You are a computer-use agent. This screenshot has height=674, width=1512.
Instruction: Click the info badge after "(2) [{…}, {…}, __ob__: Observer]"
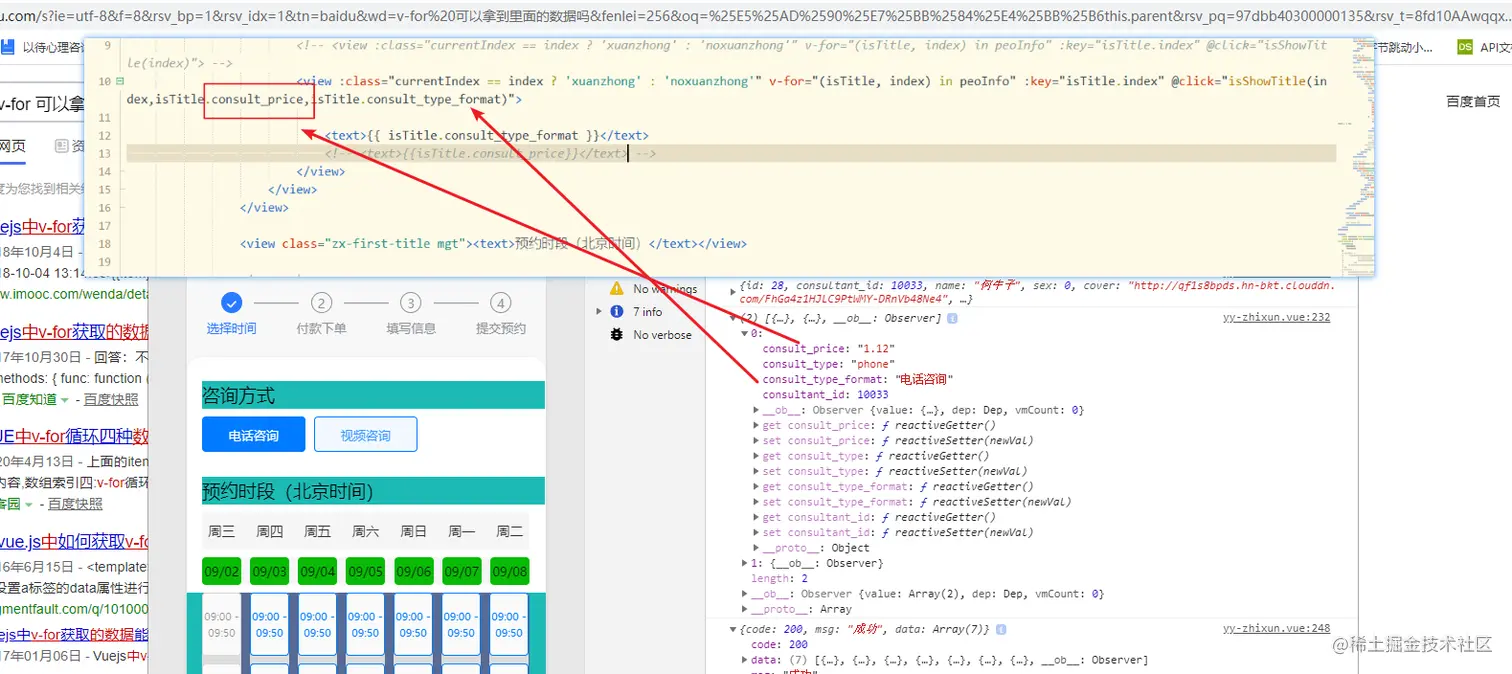(953, 318)
